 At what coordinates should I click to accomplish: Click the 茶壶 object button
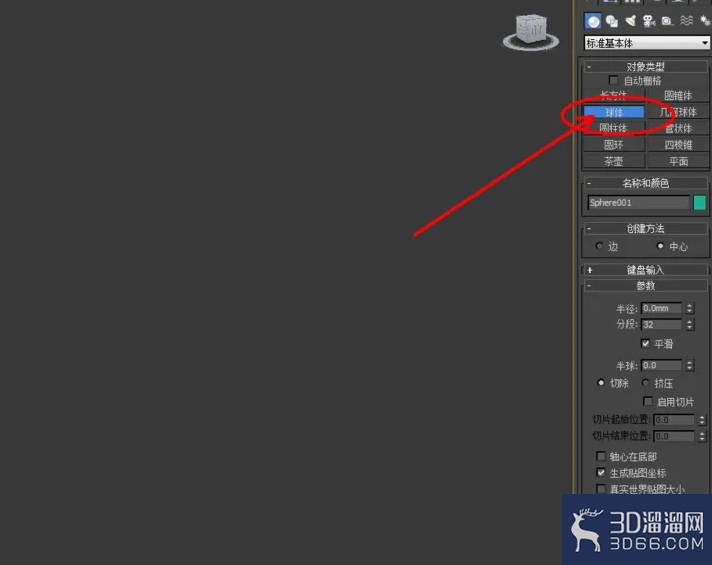[x=613, y=161]
